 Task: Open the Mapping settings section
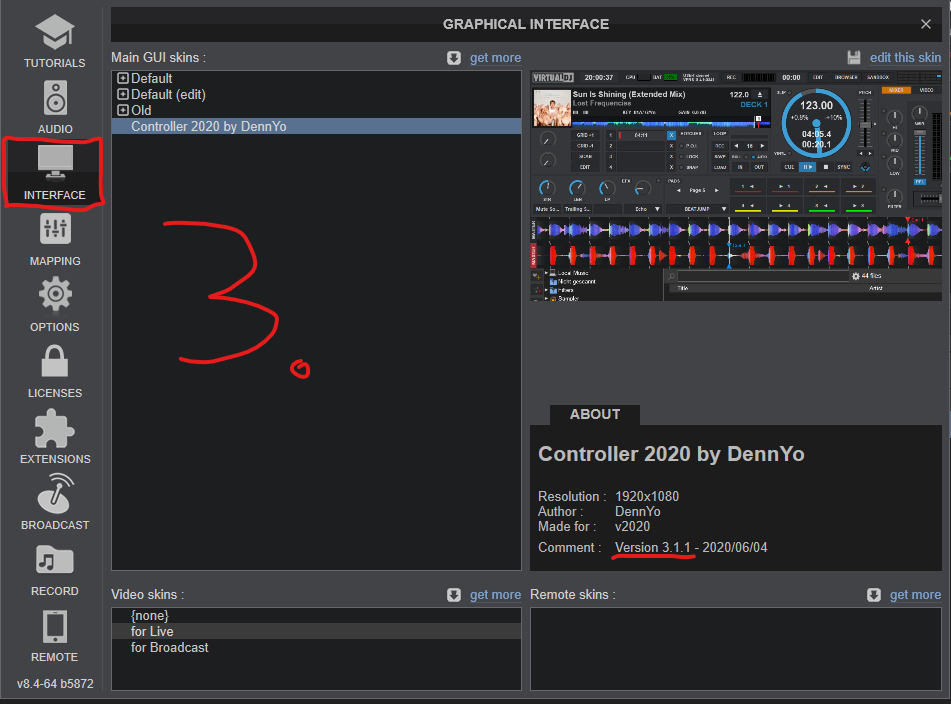(x=55, y=239)
